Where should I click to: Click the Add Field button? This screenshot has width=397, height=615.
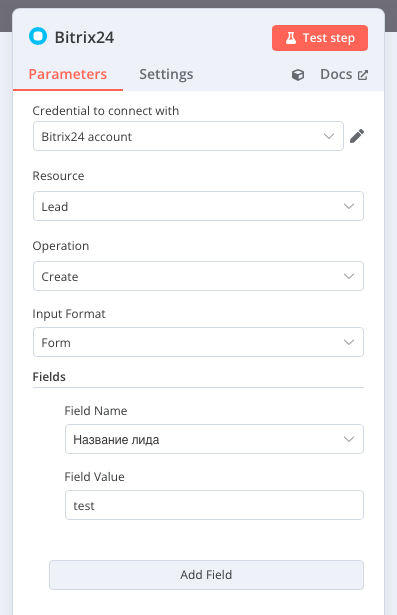pos(206,575)
